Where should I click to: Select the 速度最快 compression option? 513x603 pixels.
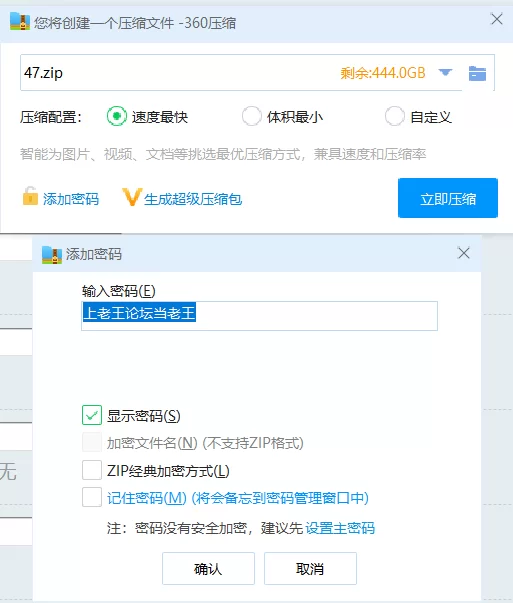[x=117, y=116]
